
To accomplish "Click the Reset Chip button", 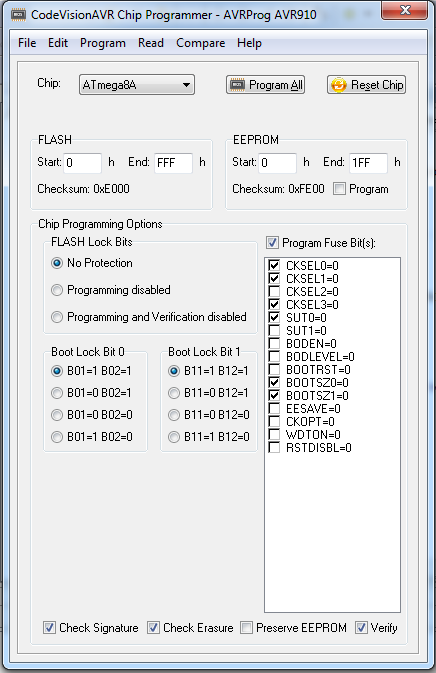I will tap(366, 85).
